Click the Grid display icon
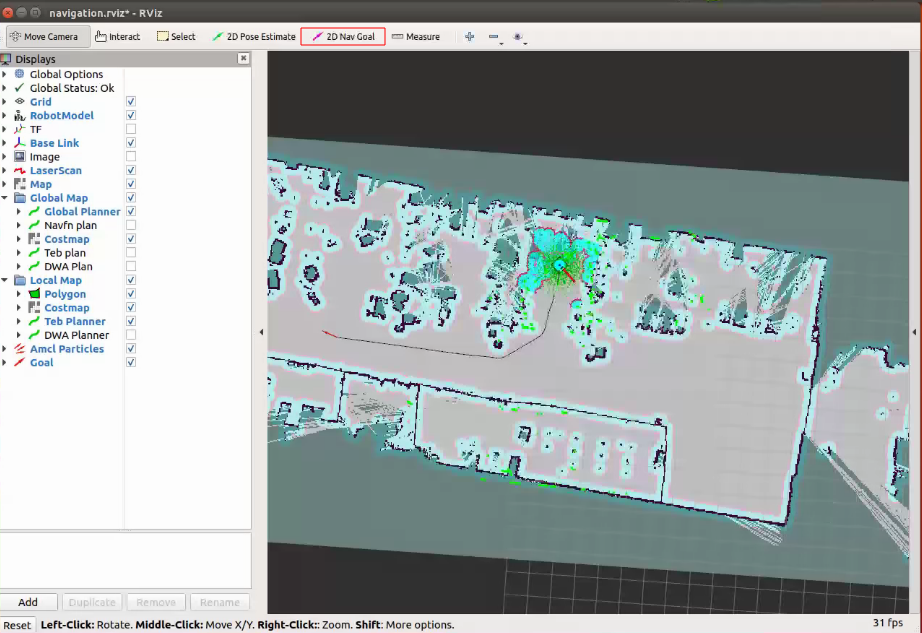The image size is (922, 633). coord(19,102)
